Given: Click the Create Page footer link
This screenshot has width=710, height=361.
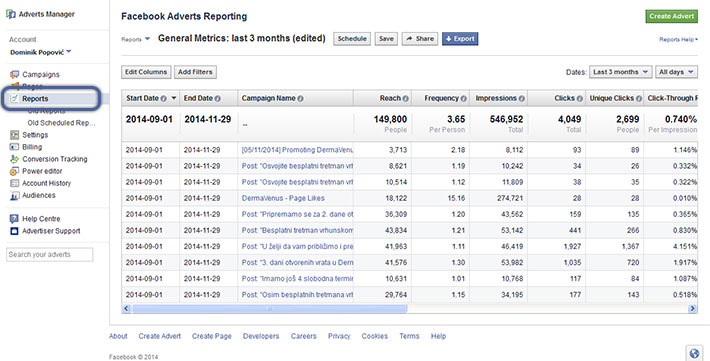Looking at the screenshot, I should coord(211,336).
